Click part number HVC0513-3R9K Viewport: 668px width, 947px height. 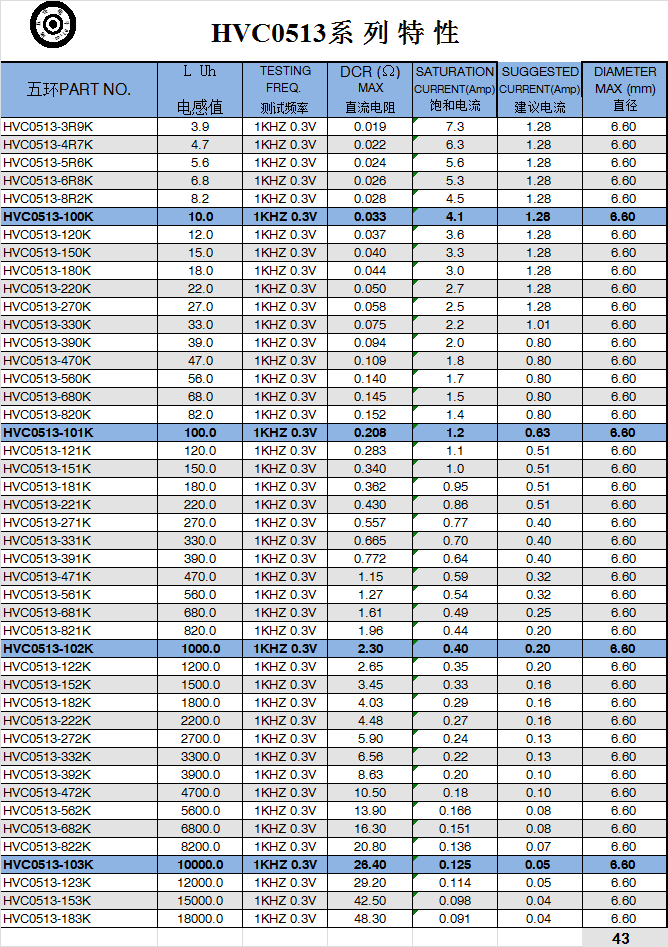coord(48,127)
